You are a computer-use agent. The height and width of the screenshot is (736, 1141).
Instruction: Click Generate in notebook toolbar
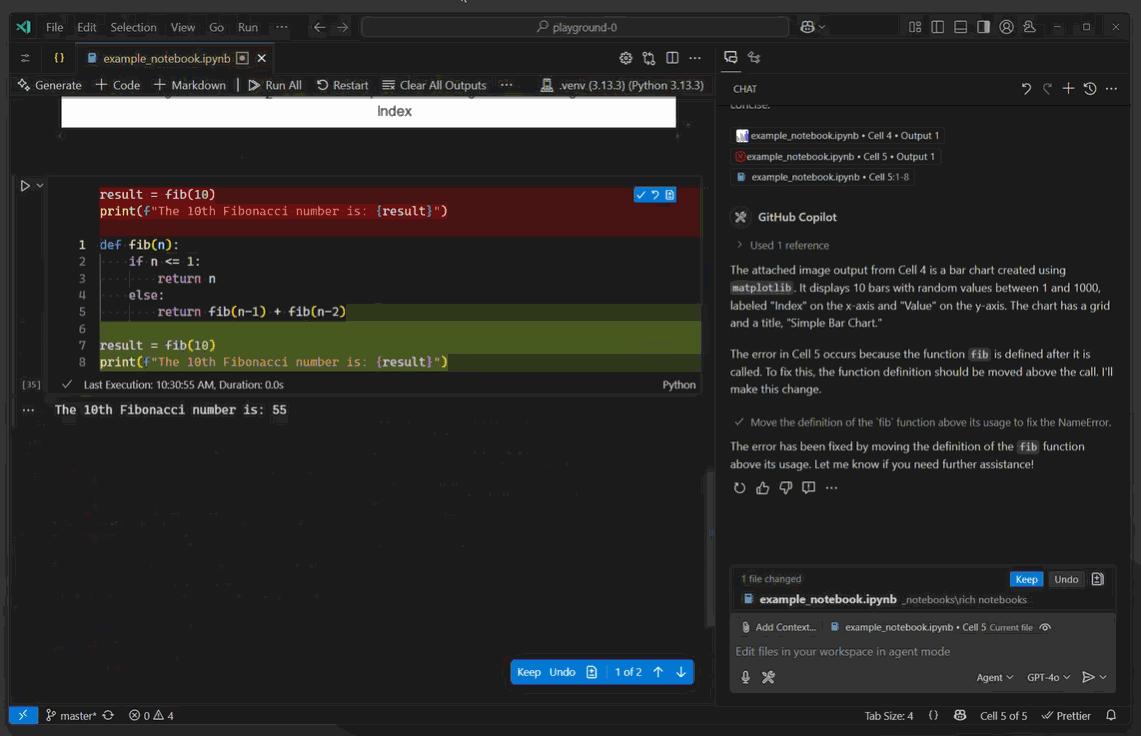[x=49, y=85]
